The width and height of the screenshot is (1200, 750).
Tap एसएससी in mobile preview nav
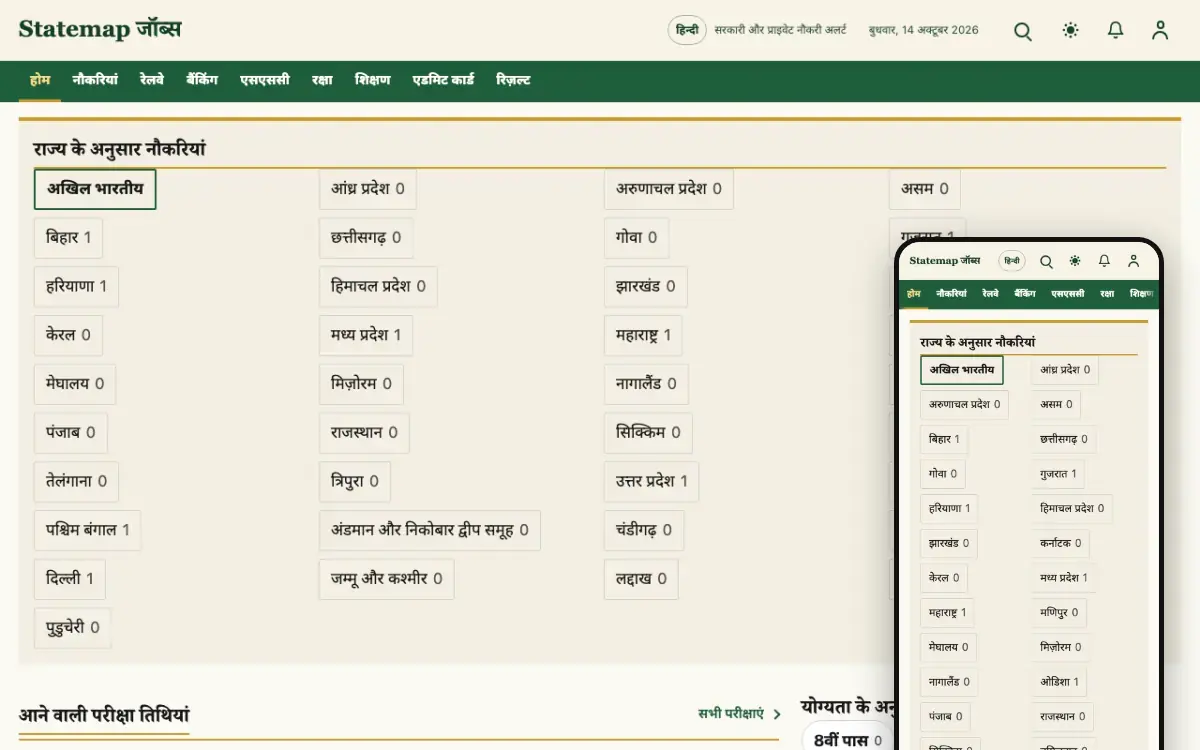[1067, 294]
